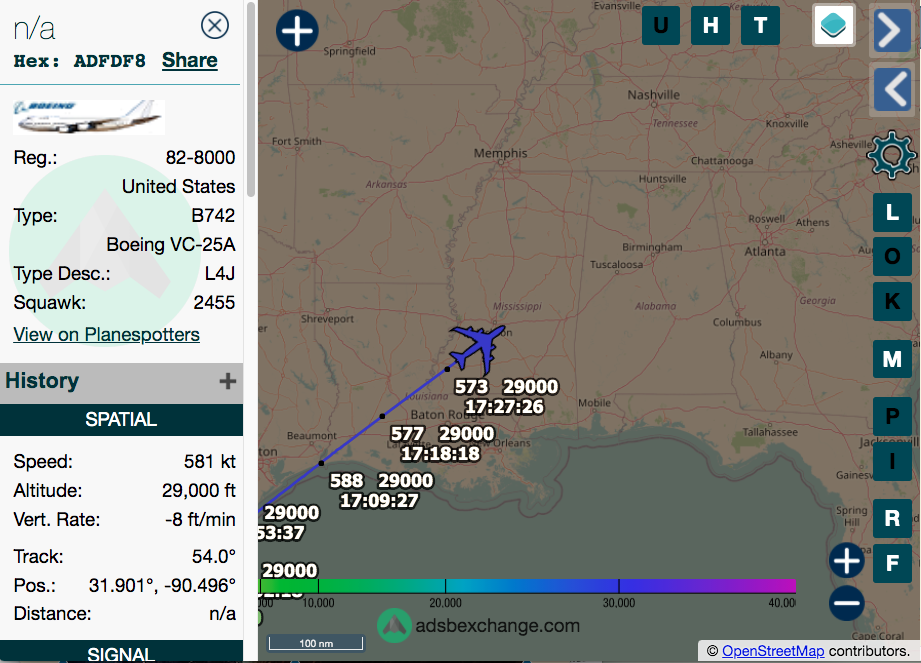Close the aircraft info panel

point(214,26)
